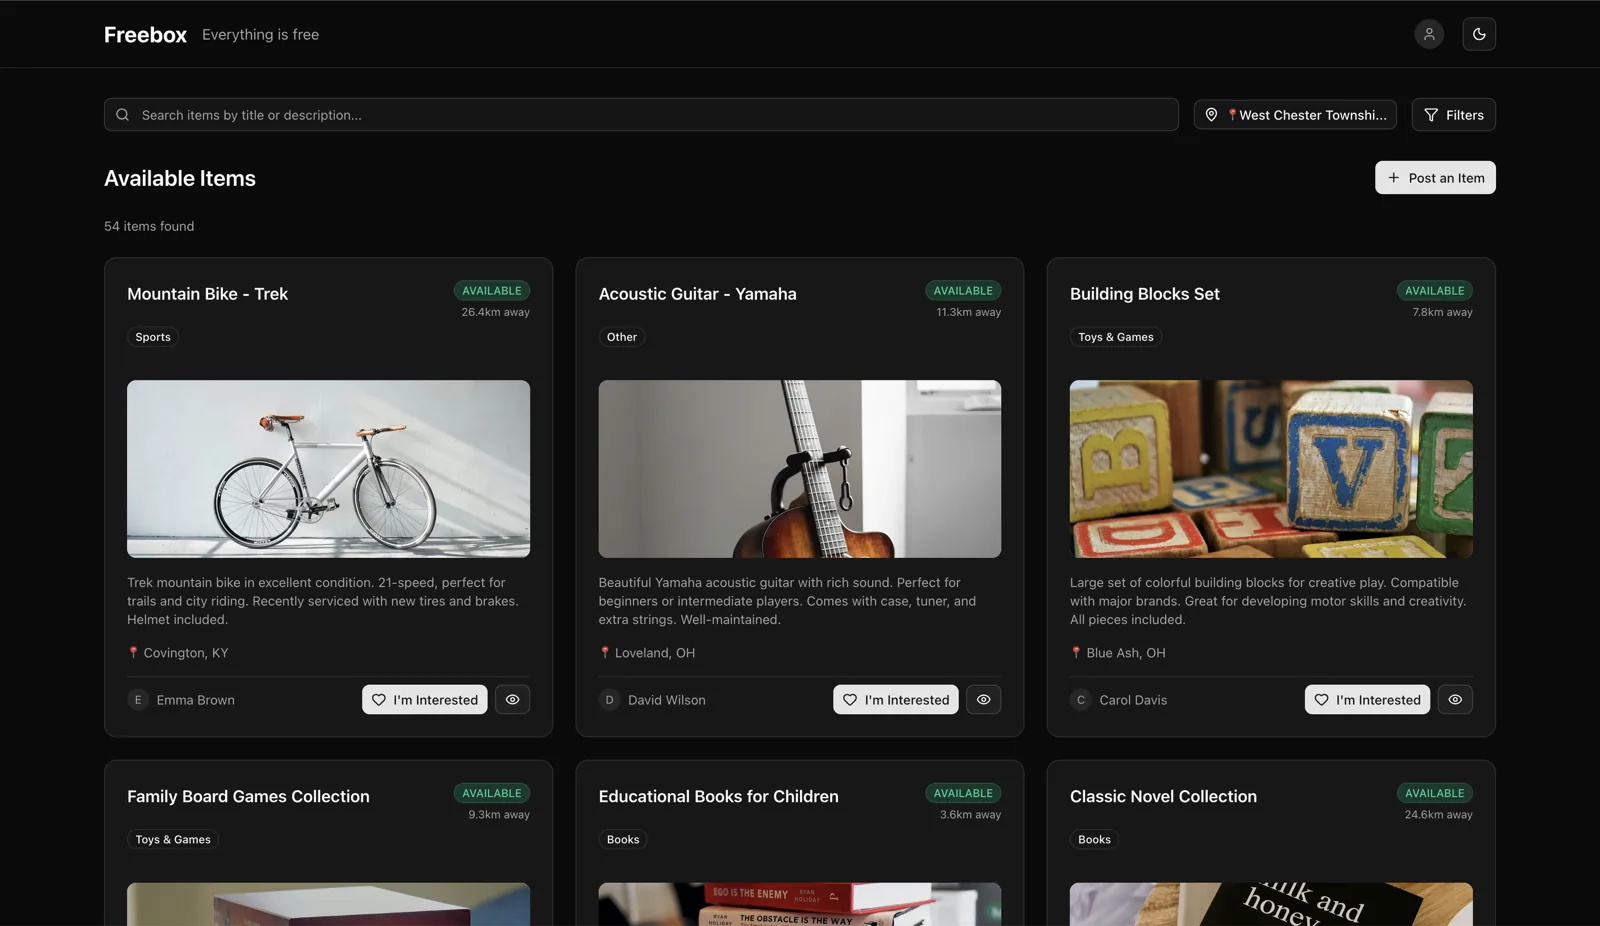Open the mountain bike photo
Image resolution: width=1600 pixels, height=926 pixels.
tap(328, 469)
